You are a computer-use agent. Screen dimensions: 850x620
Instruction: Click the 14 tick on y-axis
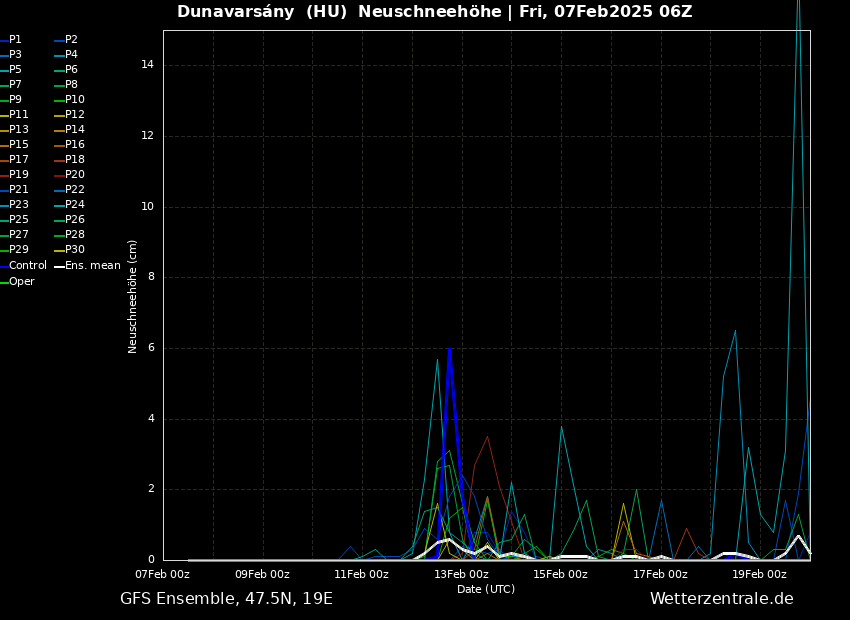point(147,65)
